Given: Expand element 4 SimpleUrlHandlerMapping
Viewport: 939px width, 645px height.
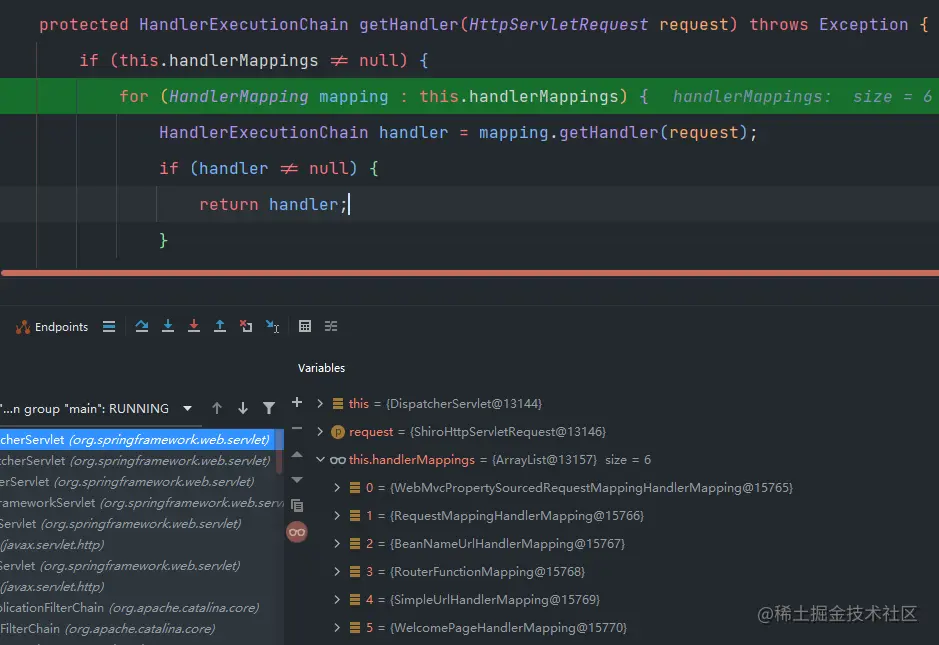Looking at the screenshot, I should 337,599.
